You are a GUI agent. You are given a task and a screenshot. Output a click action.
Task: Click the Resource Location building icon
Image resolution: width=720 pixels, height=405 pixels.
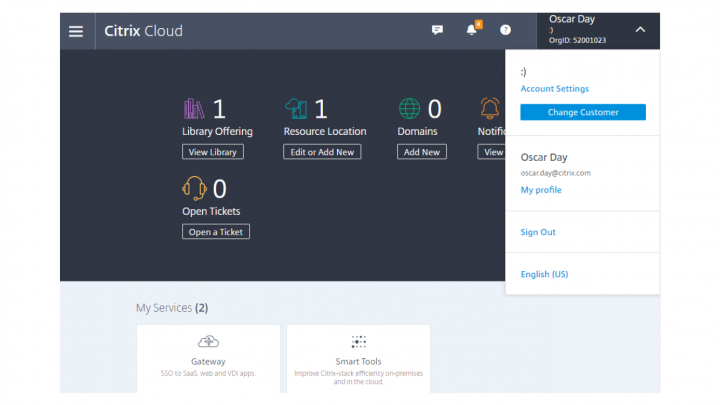click(x=296, y=109)
